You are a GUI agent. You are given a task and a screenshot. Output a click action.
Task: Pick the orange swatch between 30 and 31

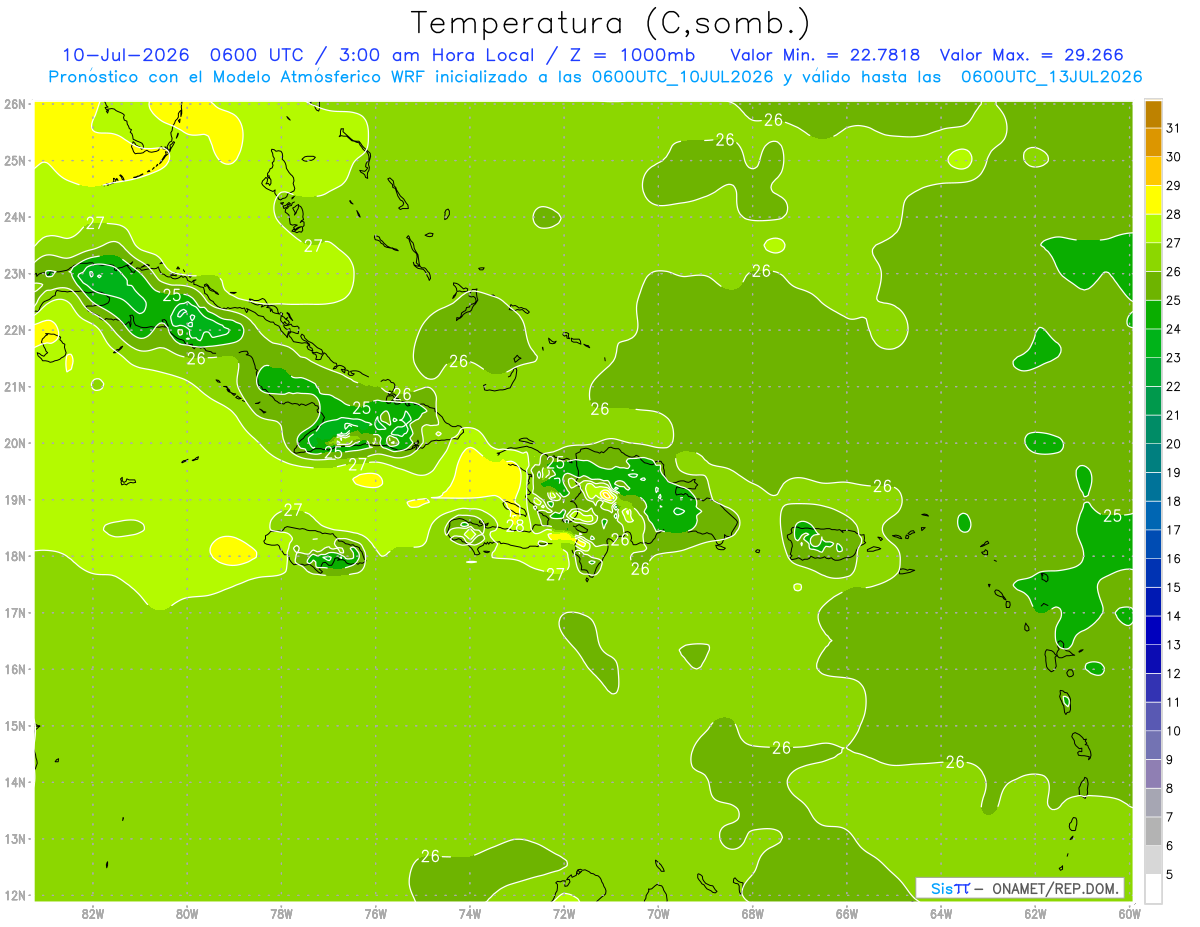[x=1153, y=143]
